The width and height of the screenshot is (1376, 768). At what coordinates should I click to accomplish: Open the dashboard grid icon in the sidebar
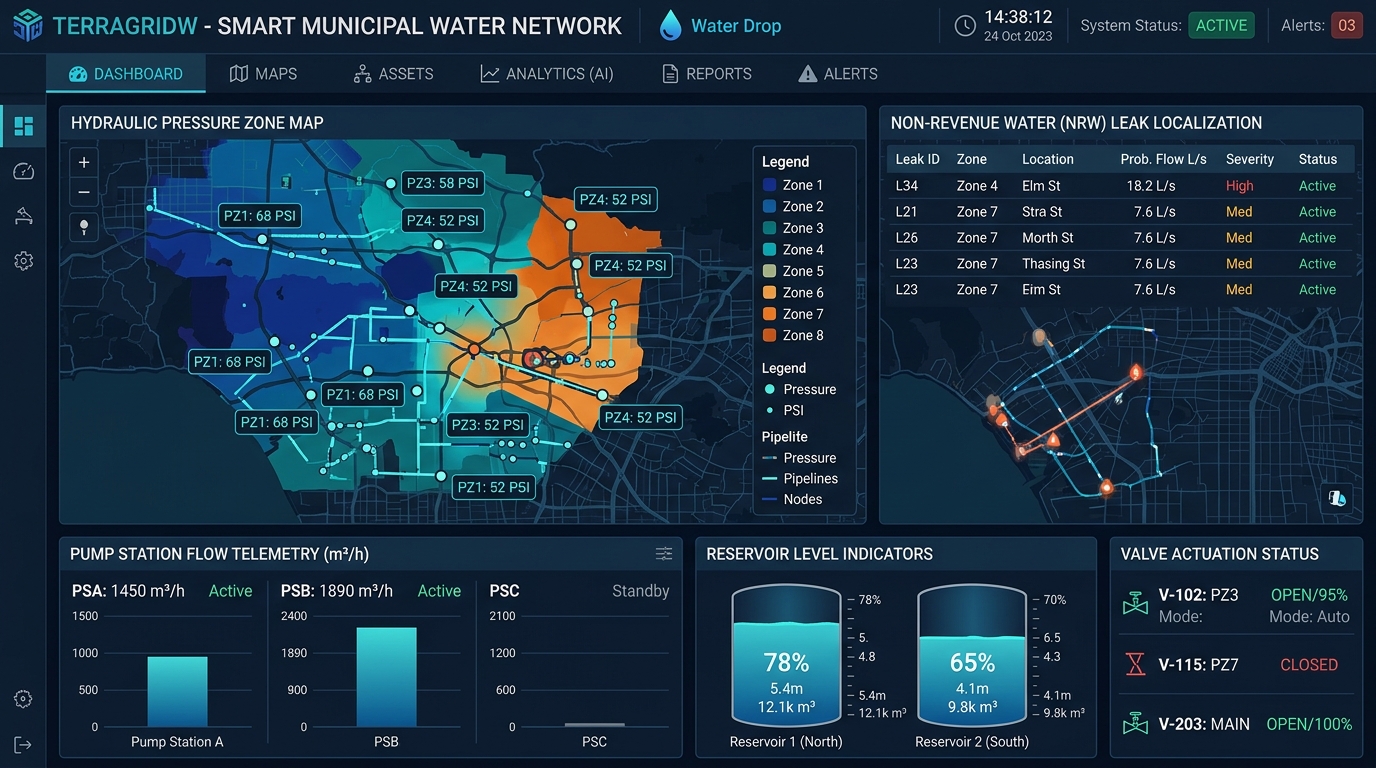pos(24,126)
